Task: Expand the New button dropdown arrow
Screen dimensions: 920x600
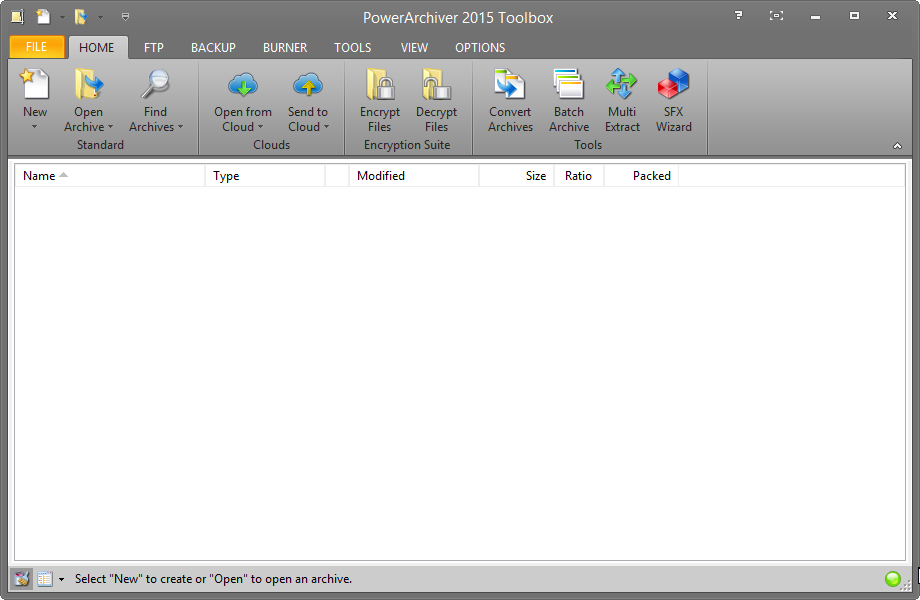Action: pos(35,127)
